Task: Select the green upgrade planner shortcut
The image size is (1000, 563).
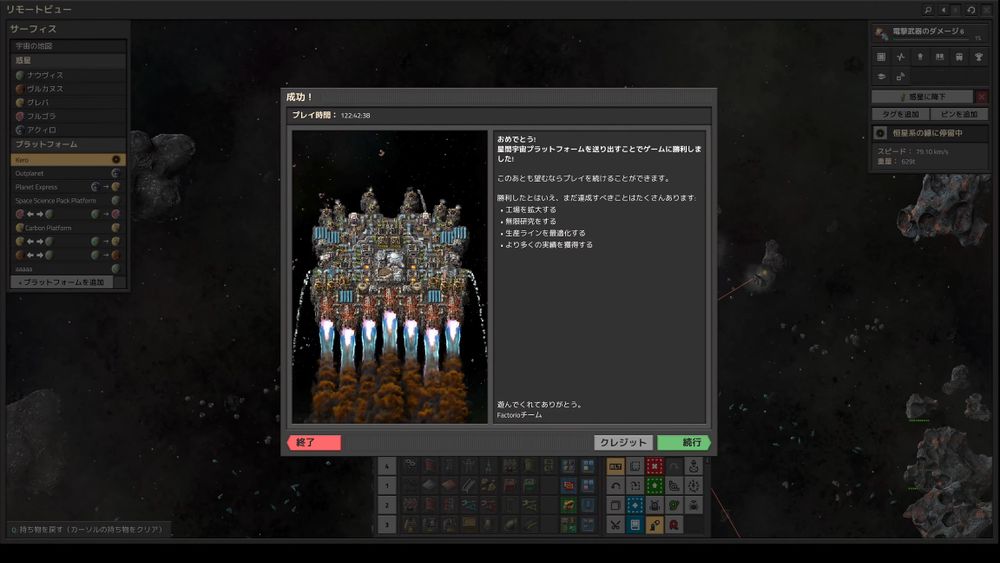Action: coord(654,486)
